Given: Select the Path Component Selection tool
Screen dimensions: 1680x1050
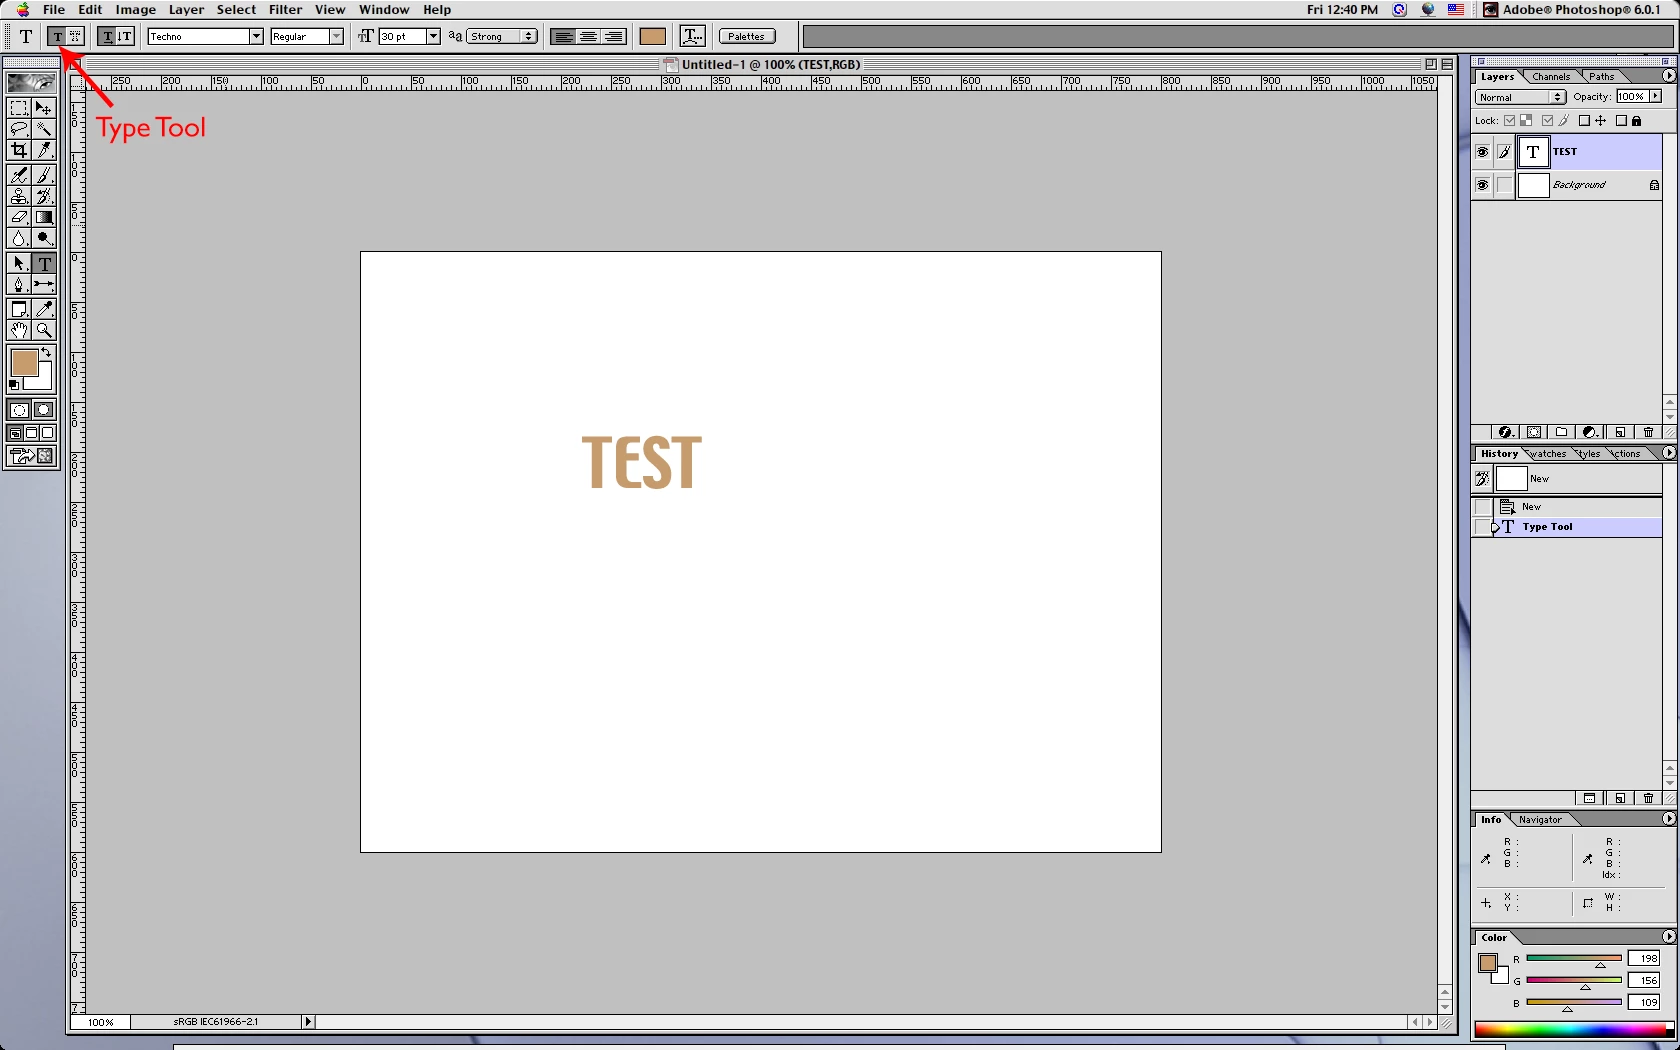Looking at the screenshot, I should click(x=19, y=263).
